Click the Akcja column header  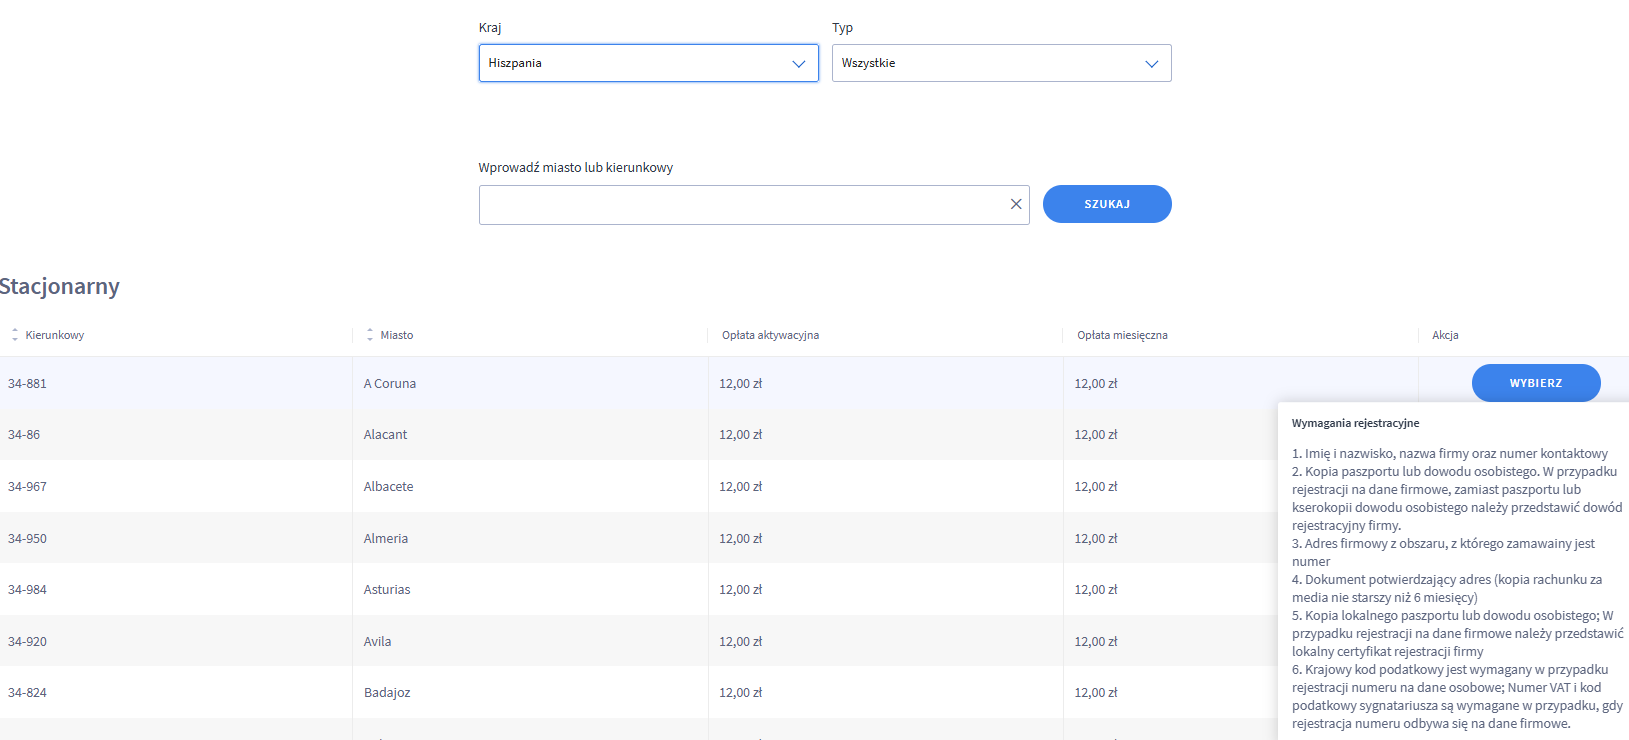click(x=1445, y=335)
